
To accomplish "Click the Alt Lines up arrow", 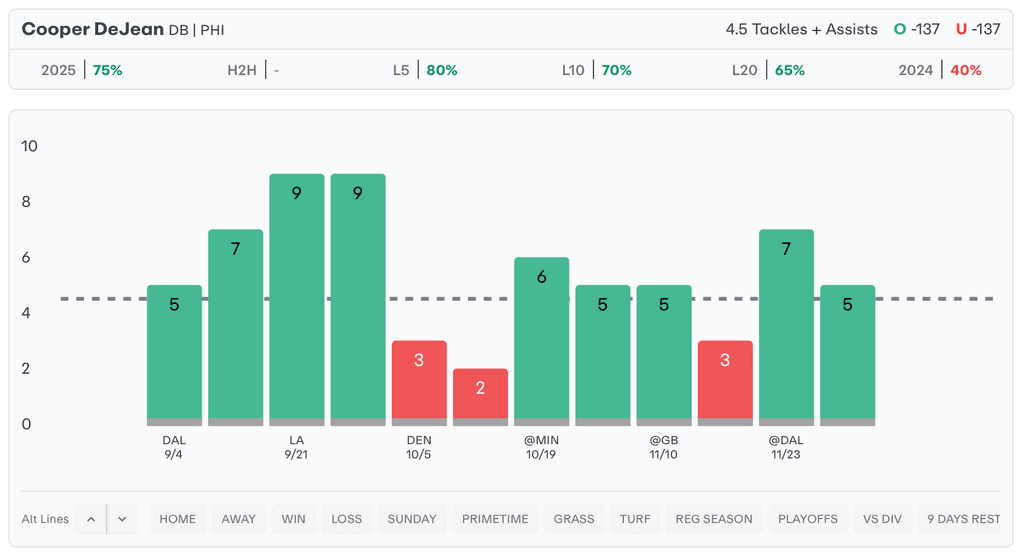I will pos(91,519).
